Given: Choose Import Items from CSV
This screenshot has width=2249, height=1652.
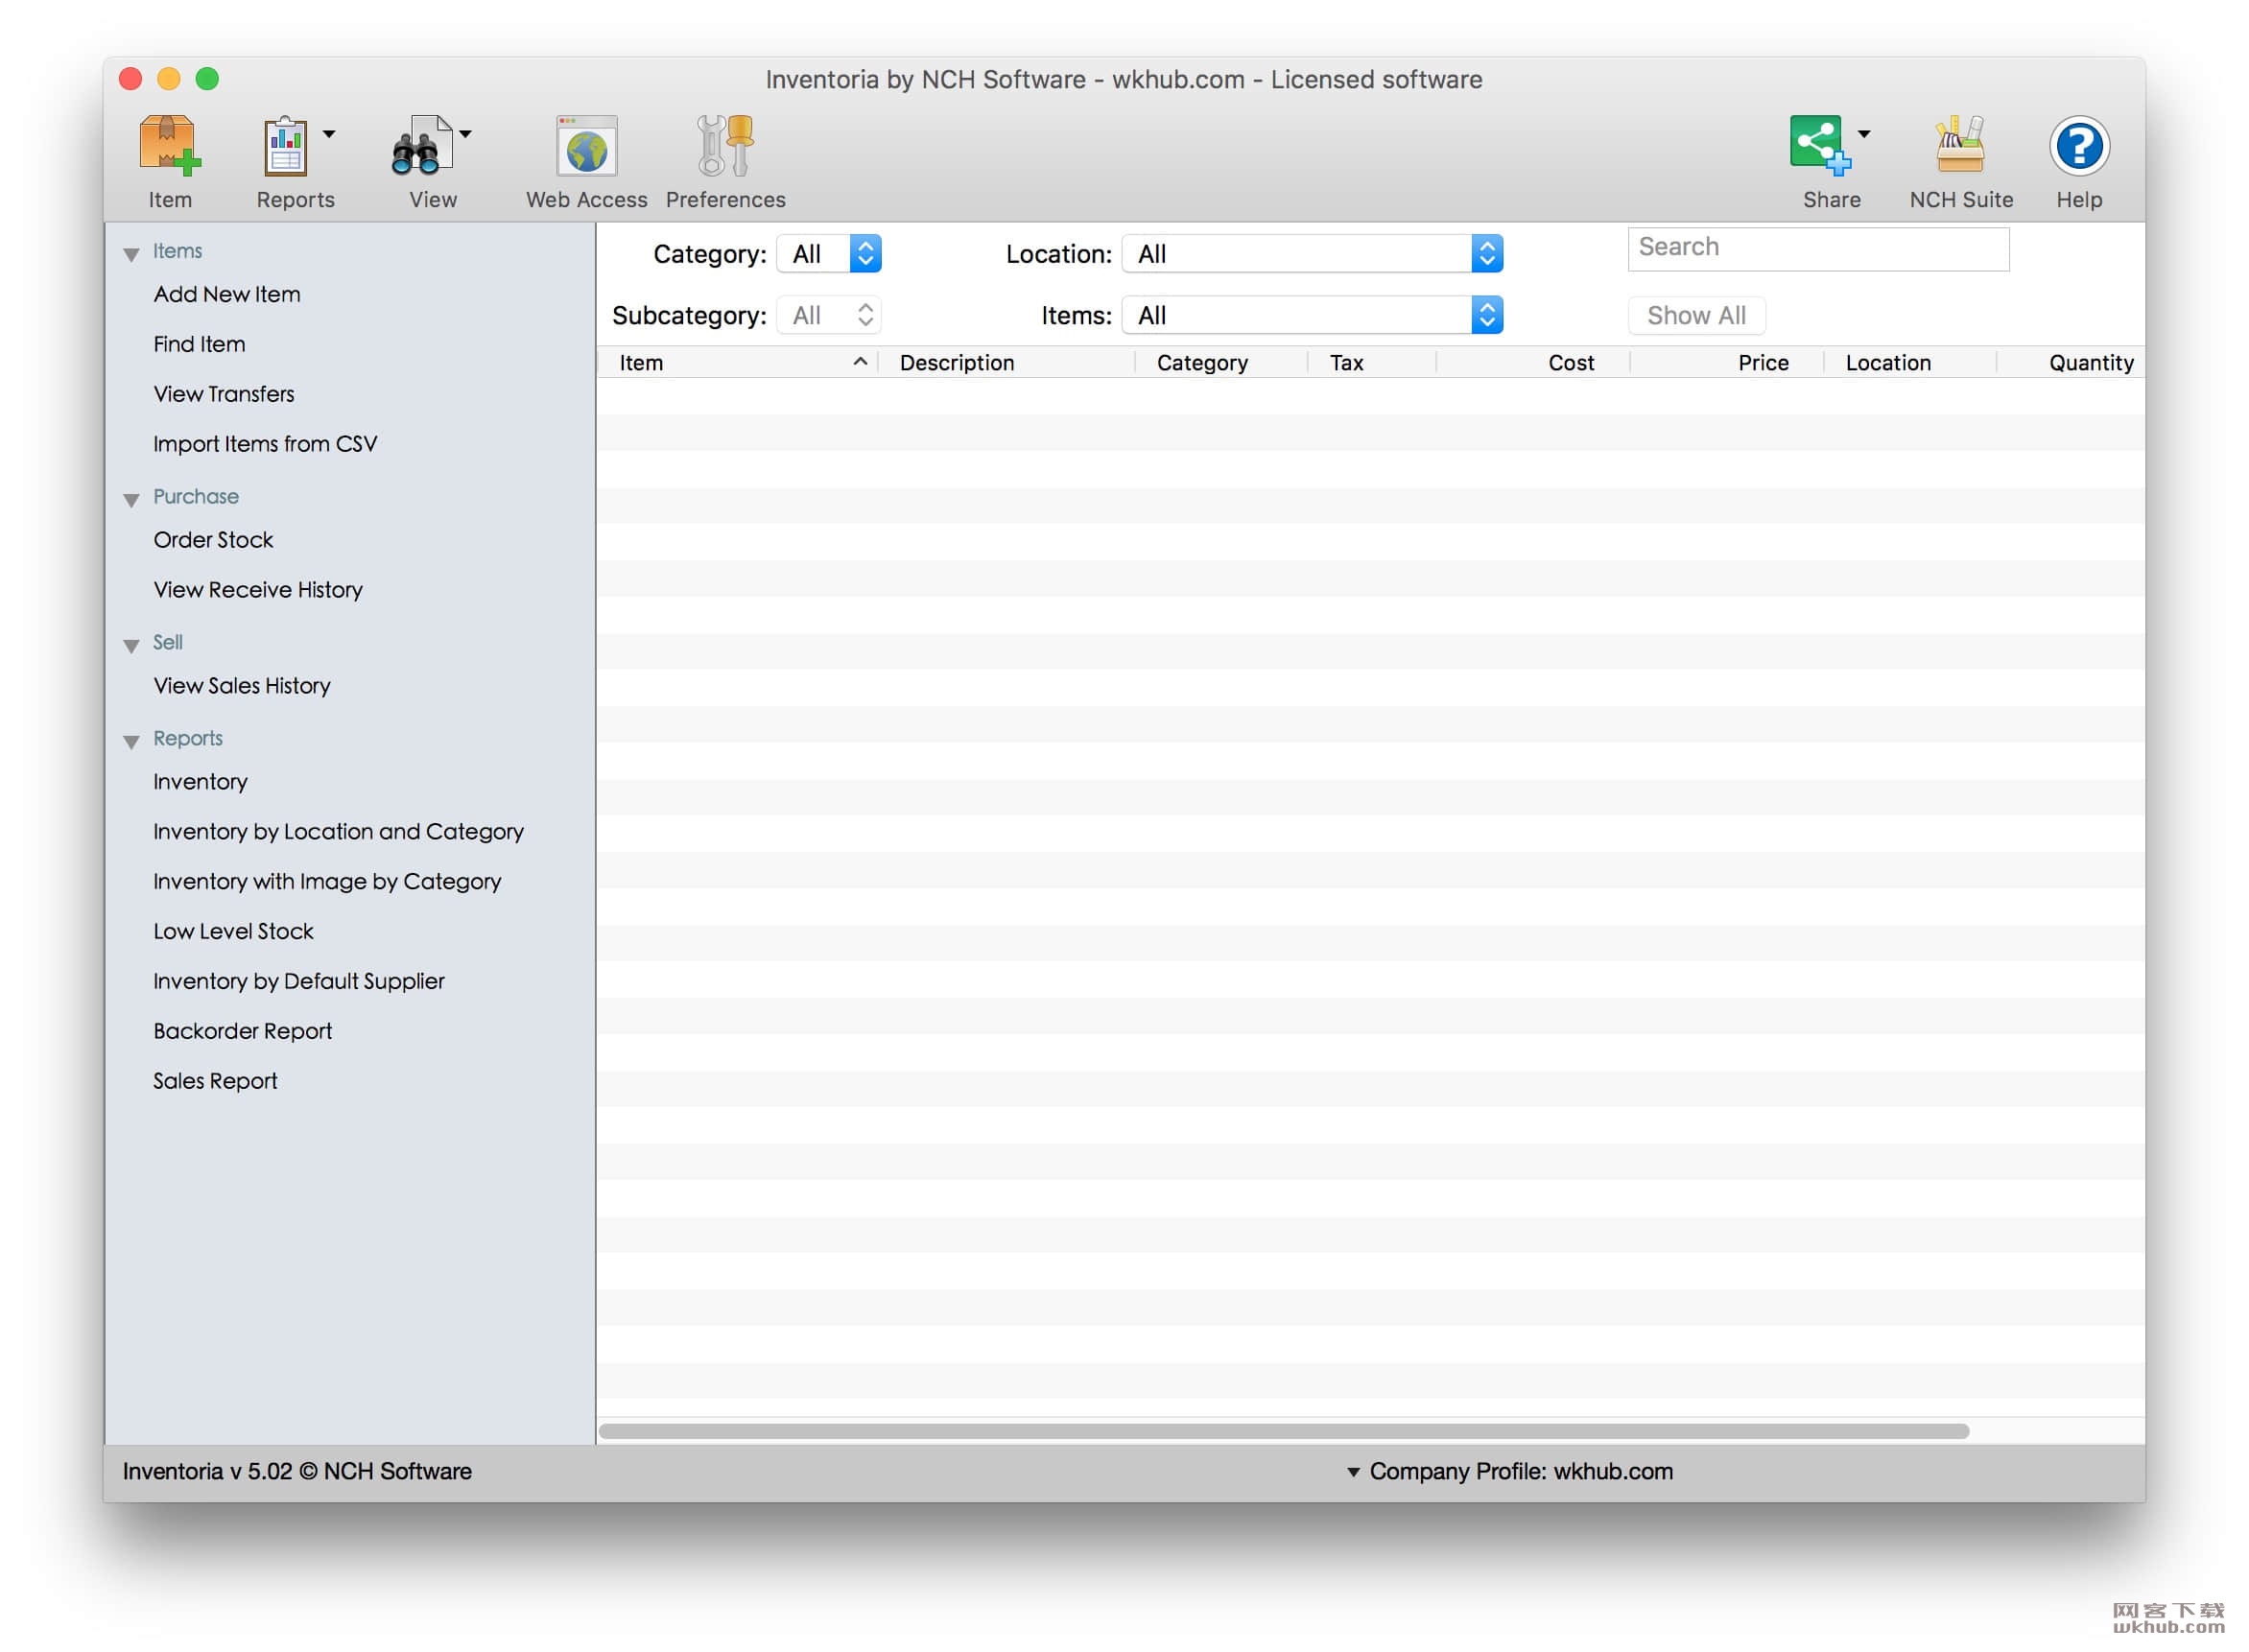Looking at the screenshot, I should click(x=265, y=444).
